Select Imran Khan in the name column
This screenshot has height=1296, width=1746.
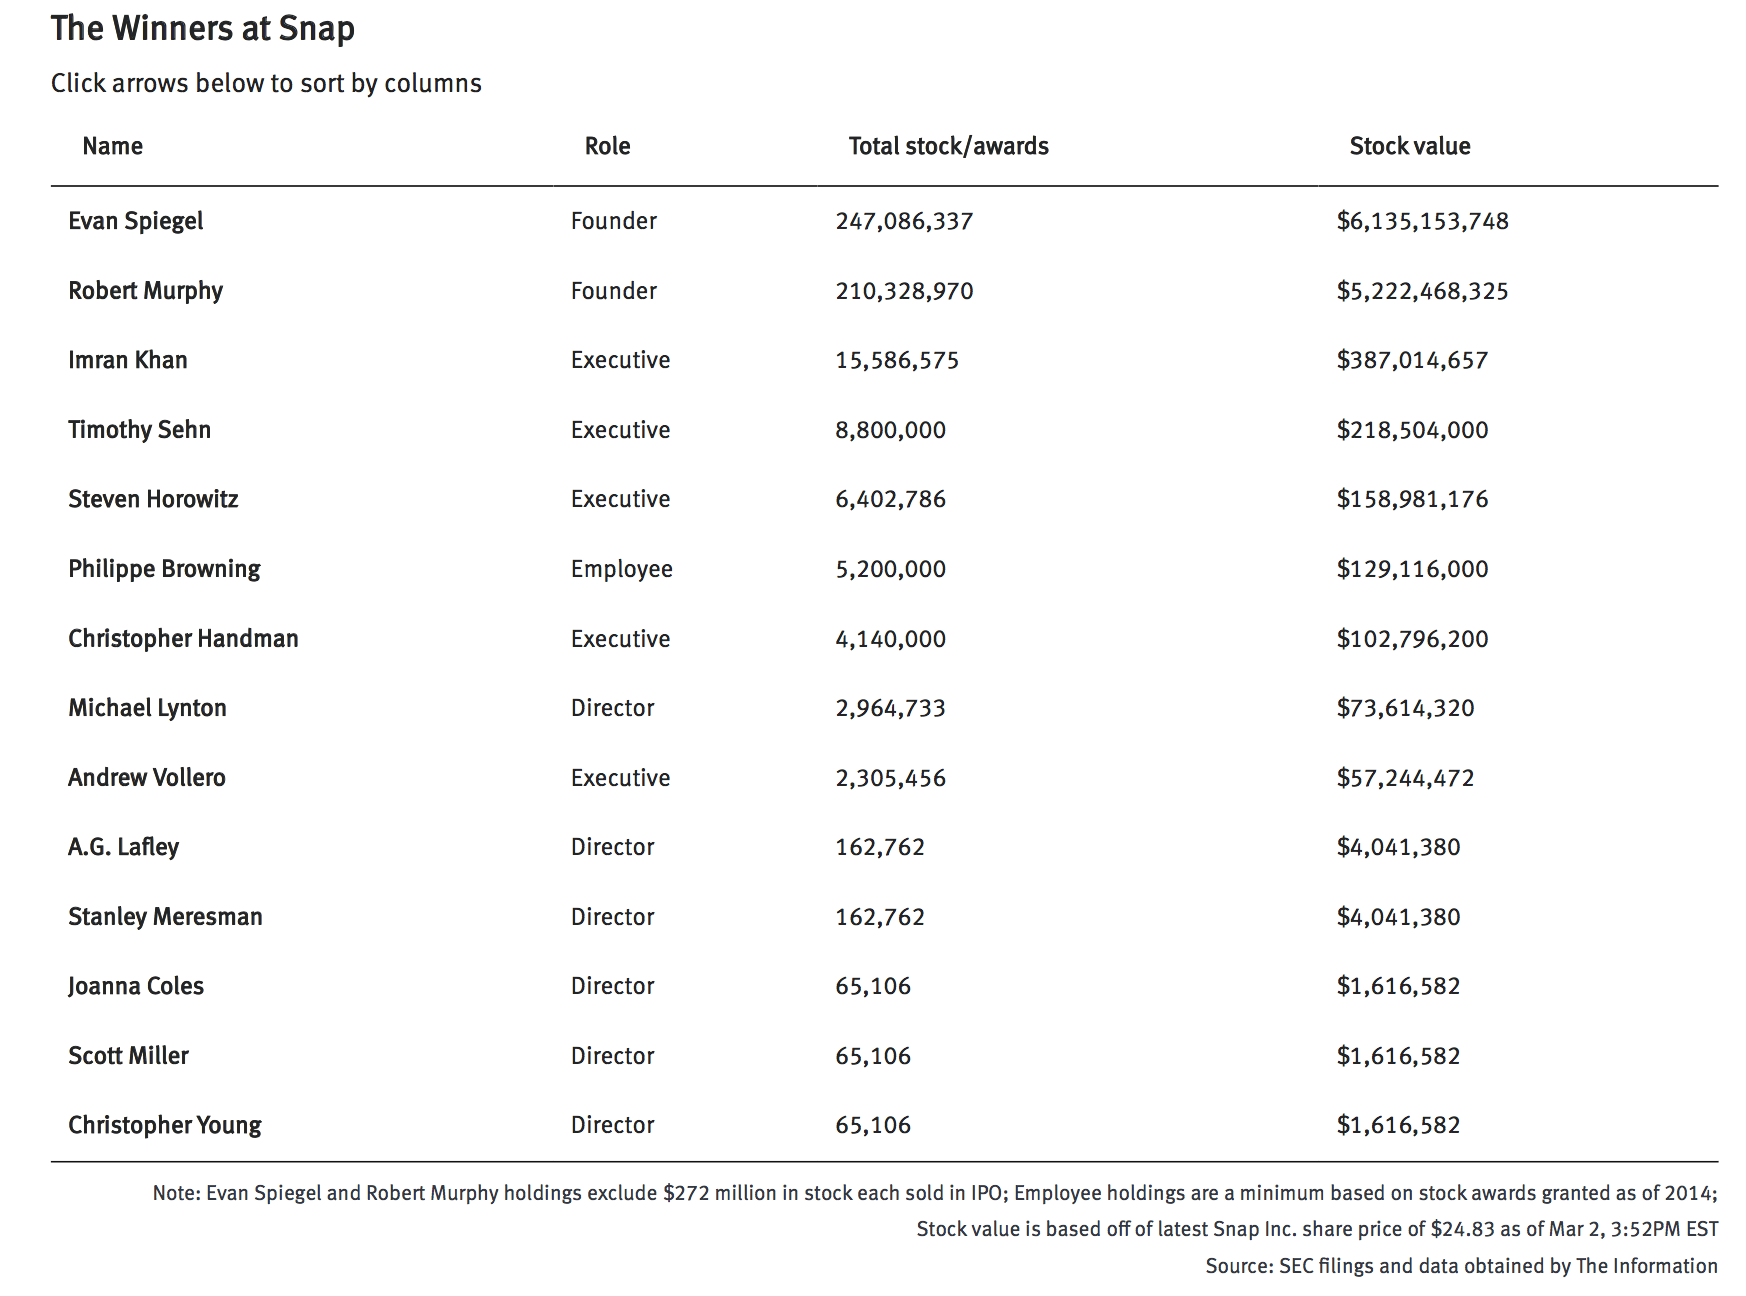(x=128, y=360)
